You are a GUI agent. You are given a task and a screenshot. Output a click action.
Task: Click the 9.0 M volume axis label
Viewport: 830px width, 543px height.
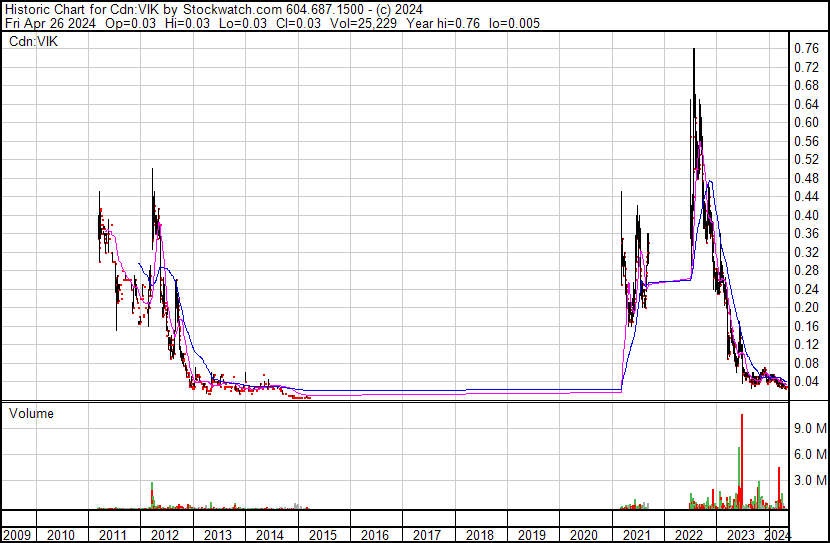click(x=808, y=428)
